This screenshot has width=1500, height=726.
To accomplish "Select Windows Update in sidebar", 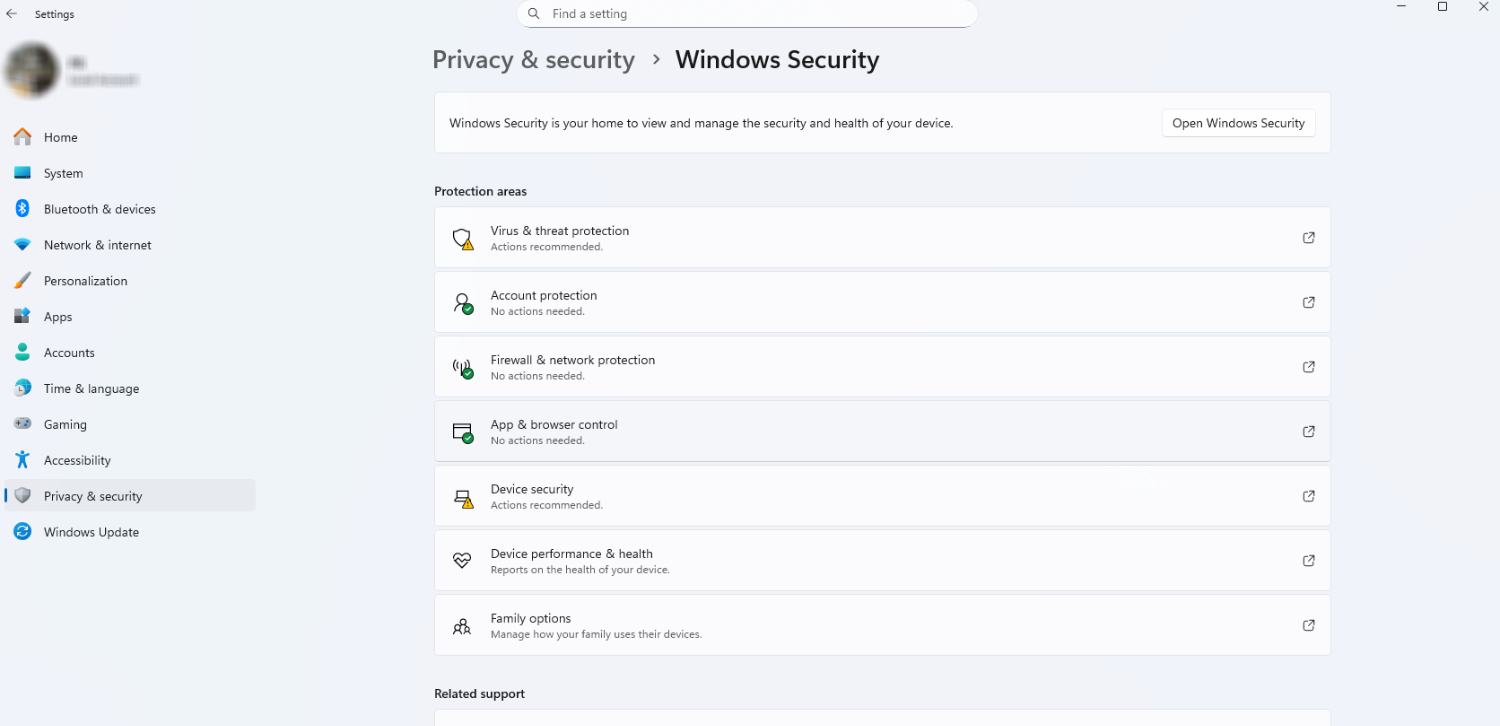I will coord(130,532).
